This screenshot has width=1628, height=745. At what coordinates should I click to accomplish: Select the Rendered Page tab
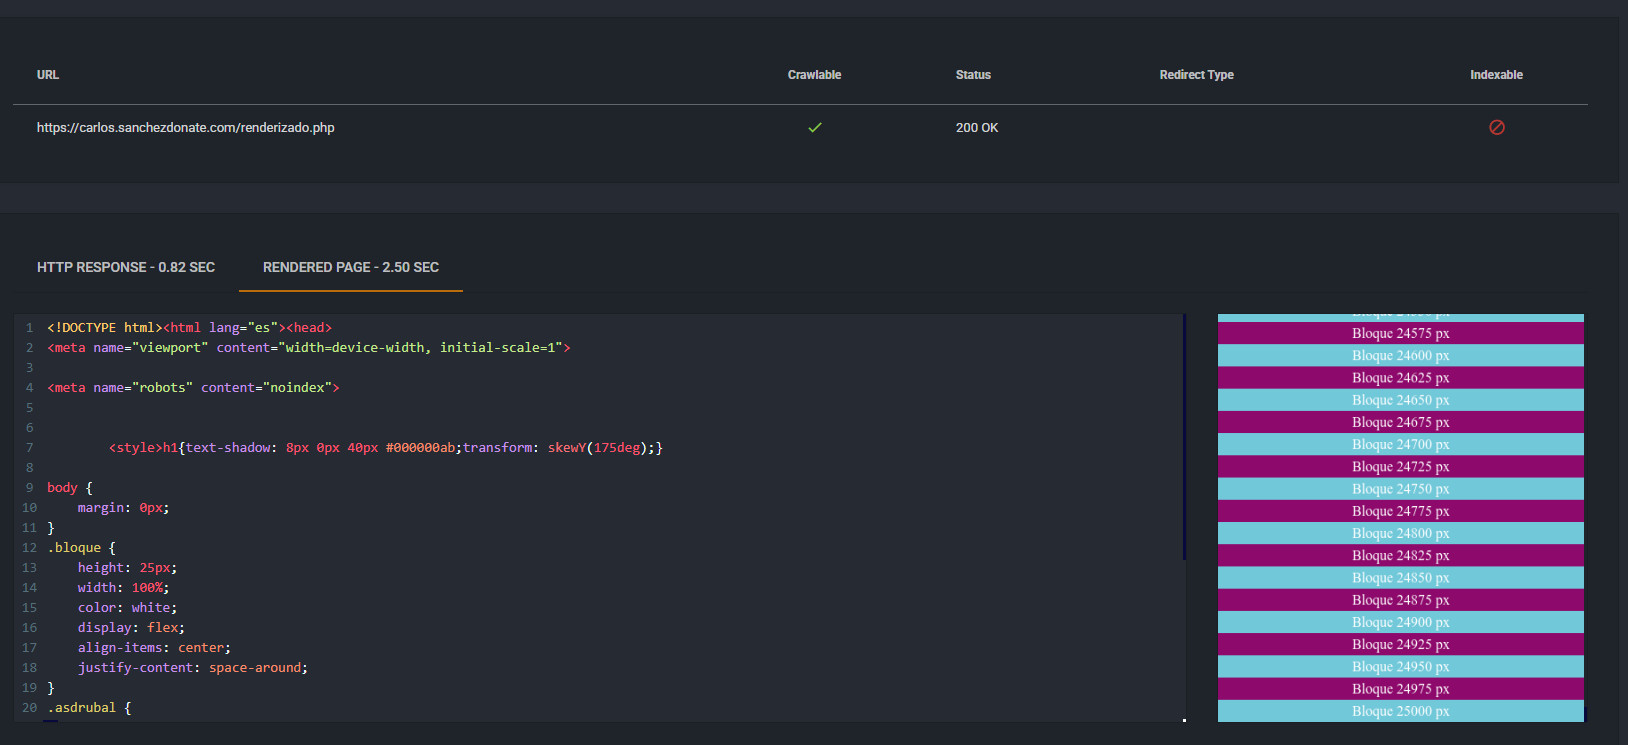[350, 267]
